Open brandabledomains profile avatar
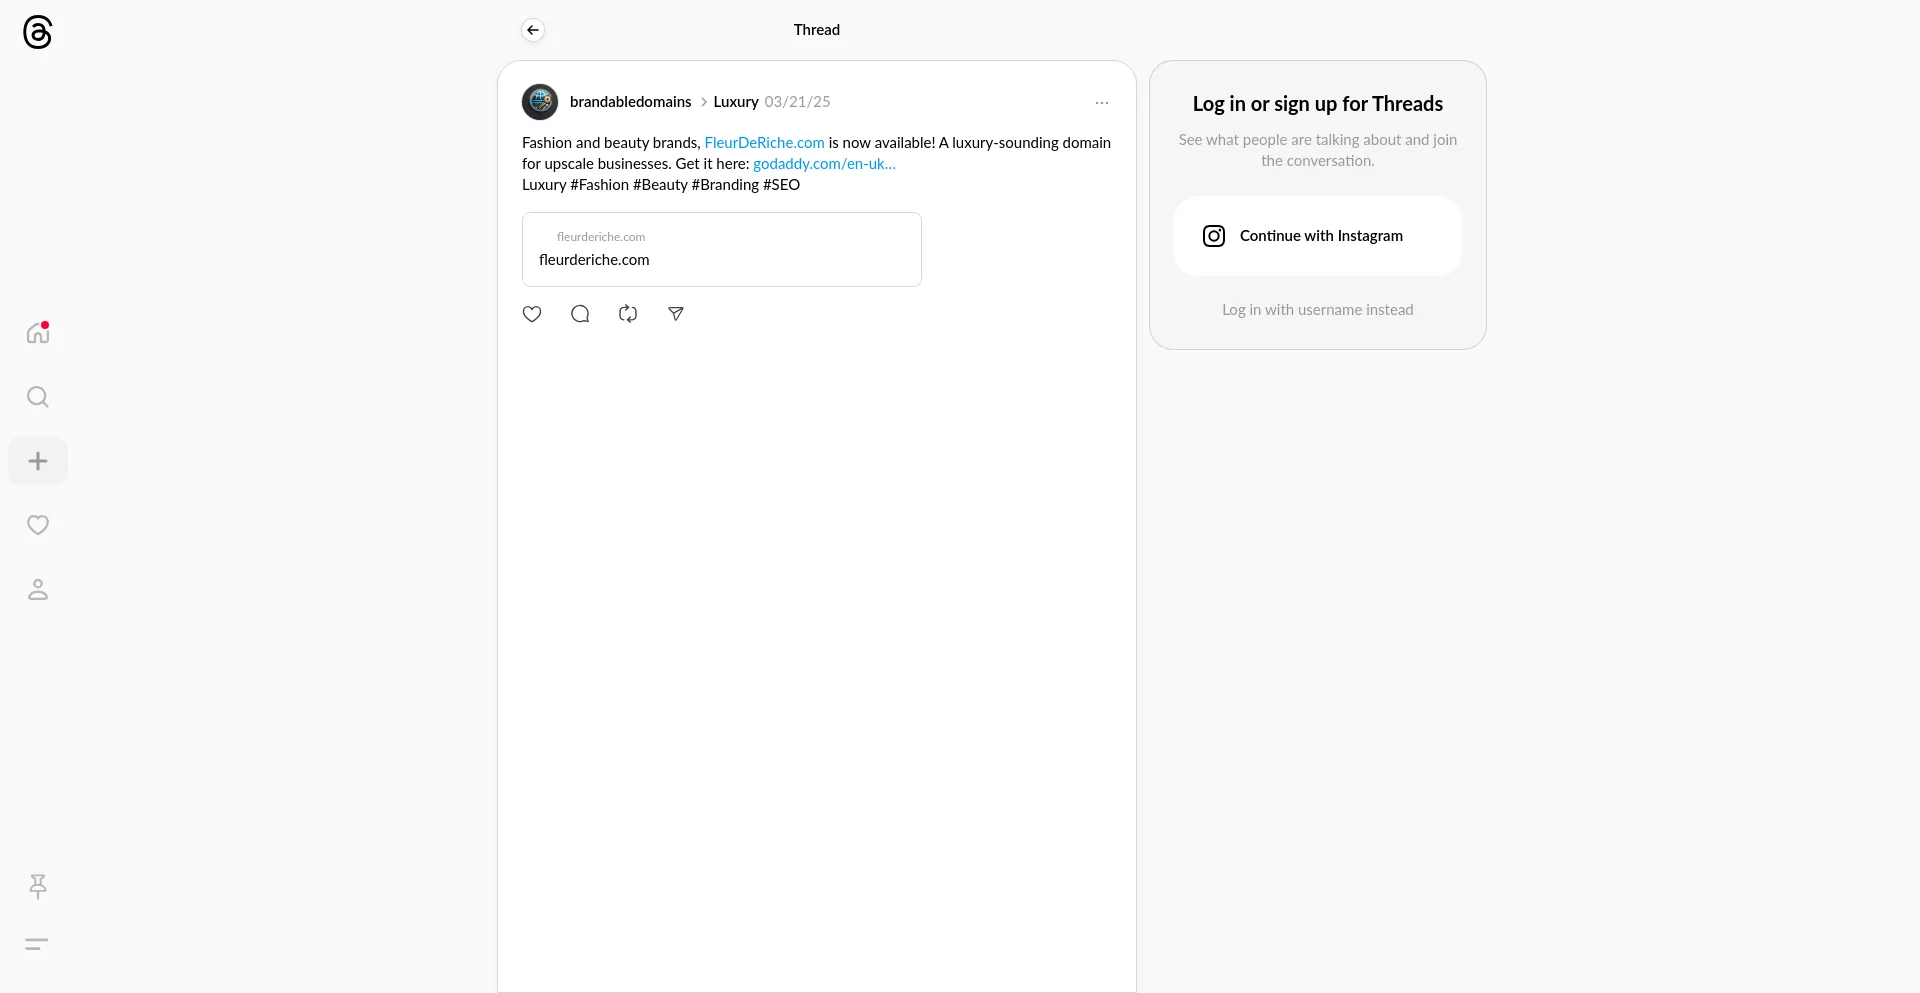Image resolution: width=1920 pixels, height=993 pixels. [x=540, y=102]
